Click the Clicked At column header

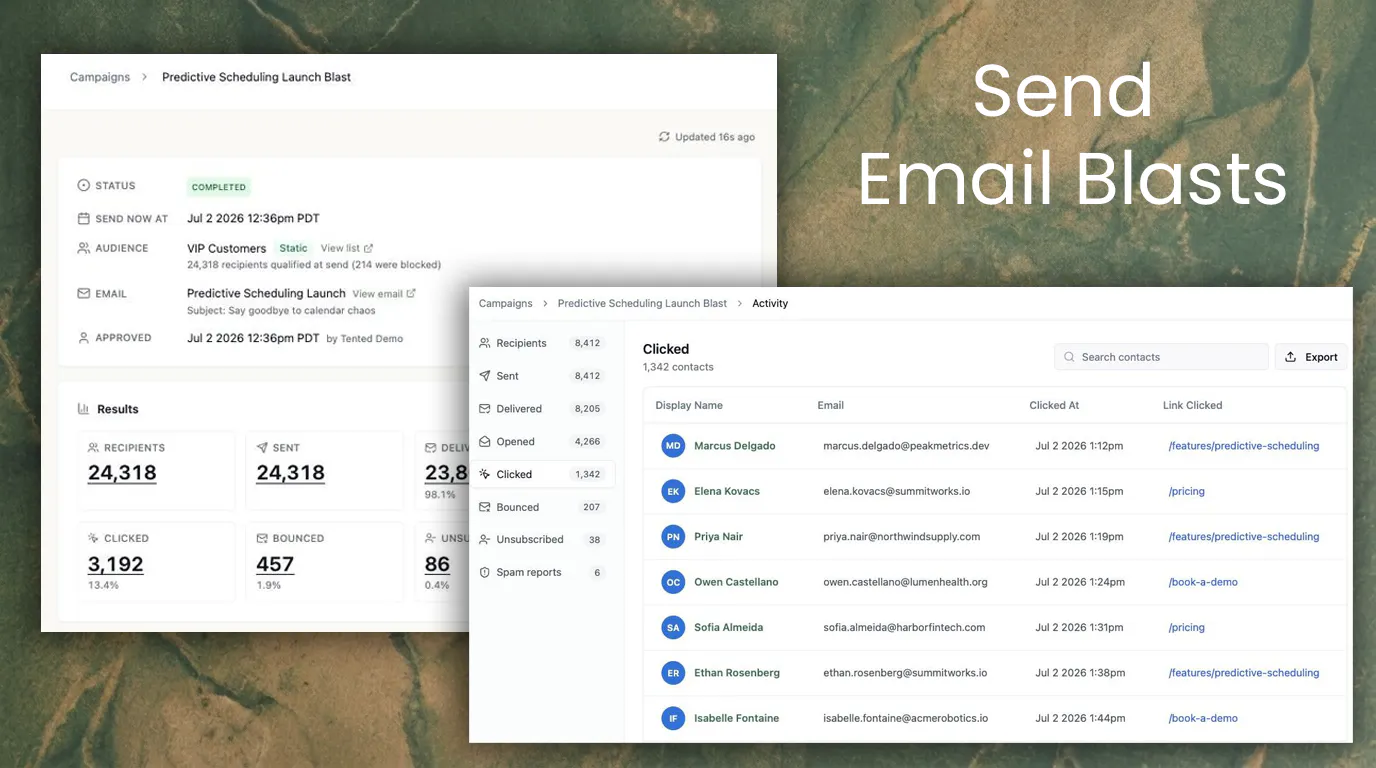click(x=1054, y=405)
